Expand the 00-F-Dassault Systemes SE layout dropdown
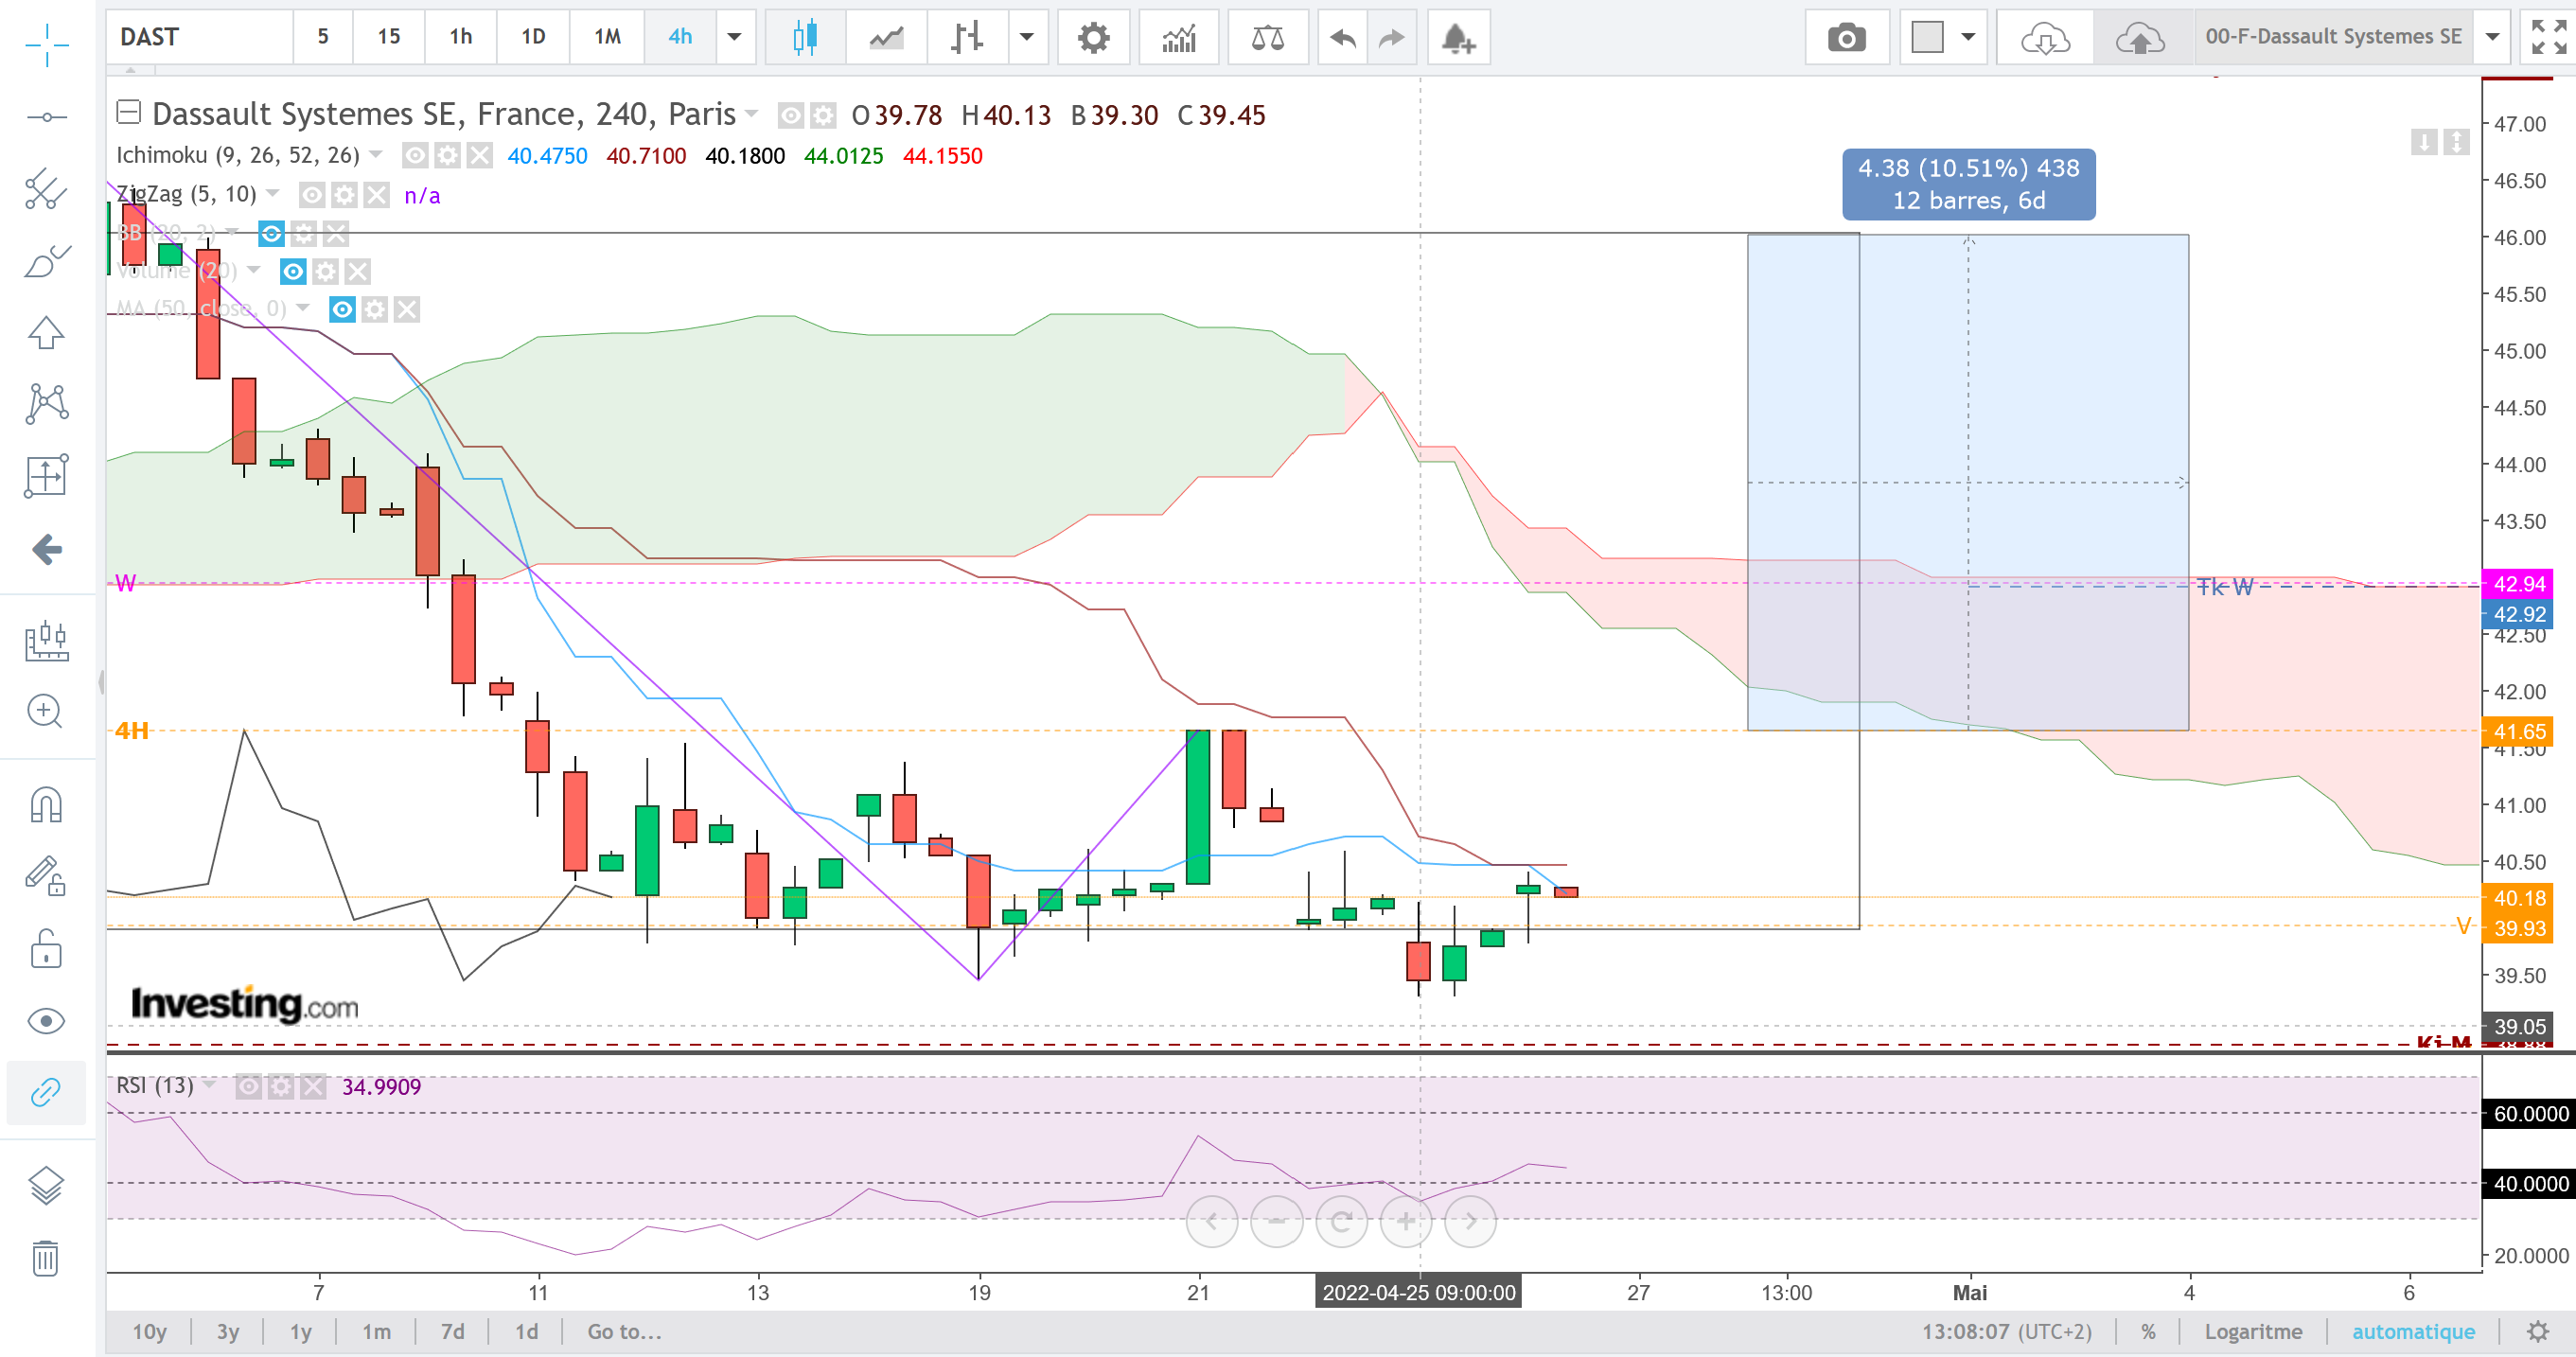The height and width of the screenshot is (1357, 2576). click(2493, 38)
